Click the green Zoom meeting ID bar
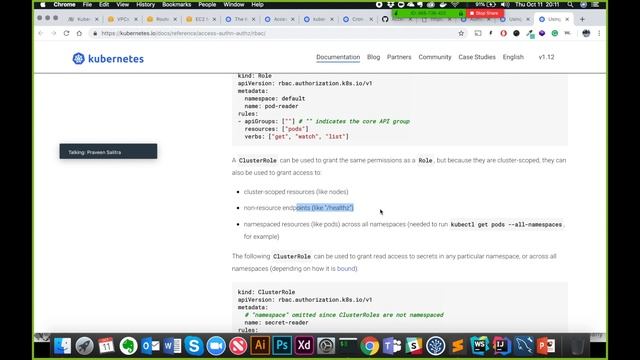The width and height of the screenshot is (640, 360). coord(429,13)
